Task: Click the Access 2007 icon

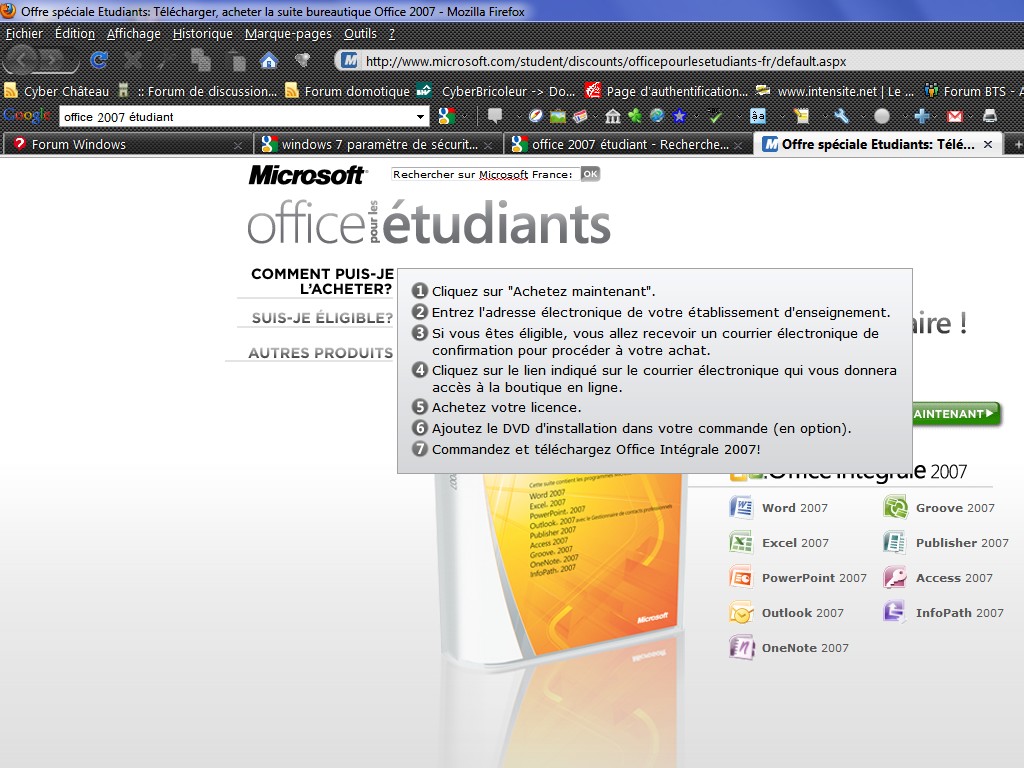Action: 894,578
